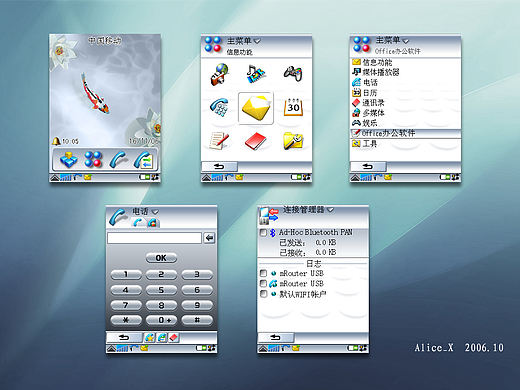The height and width of the screenshot is (390, 520).
Task: Open the music note media player icon in grid
Action: point(256,74)
